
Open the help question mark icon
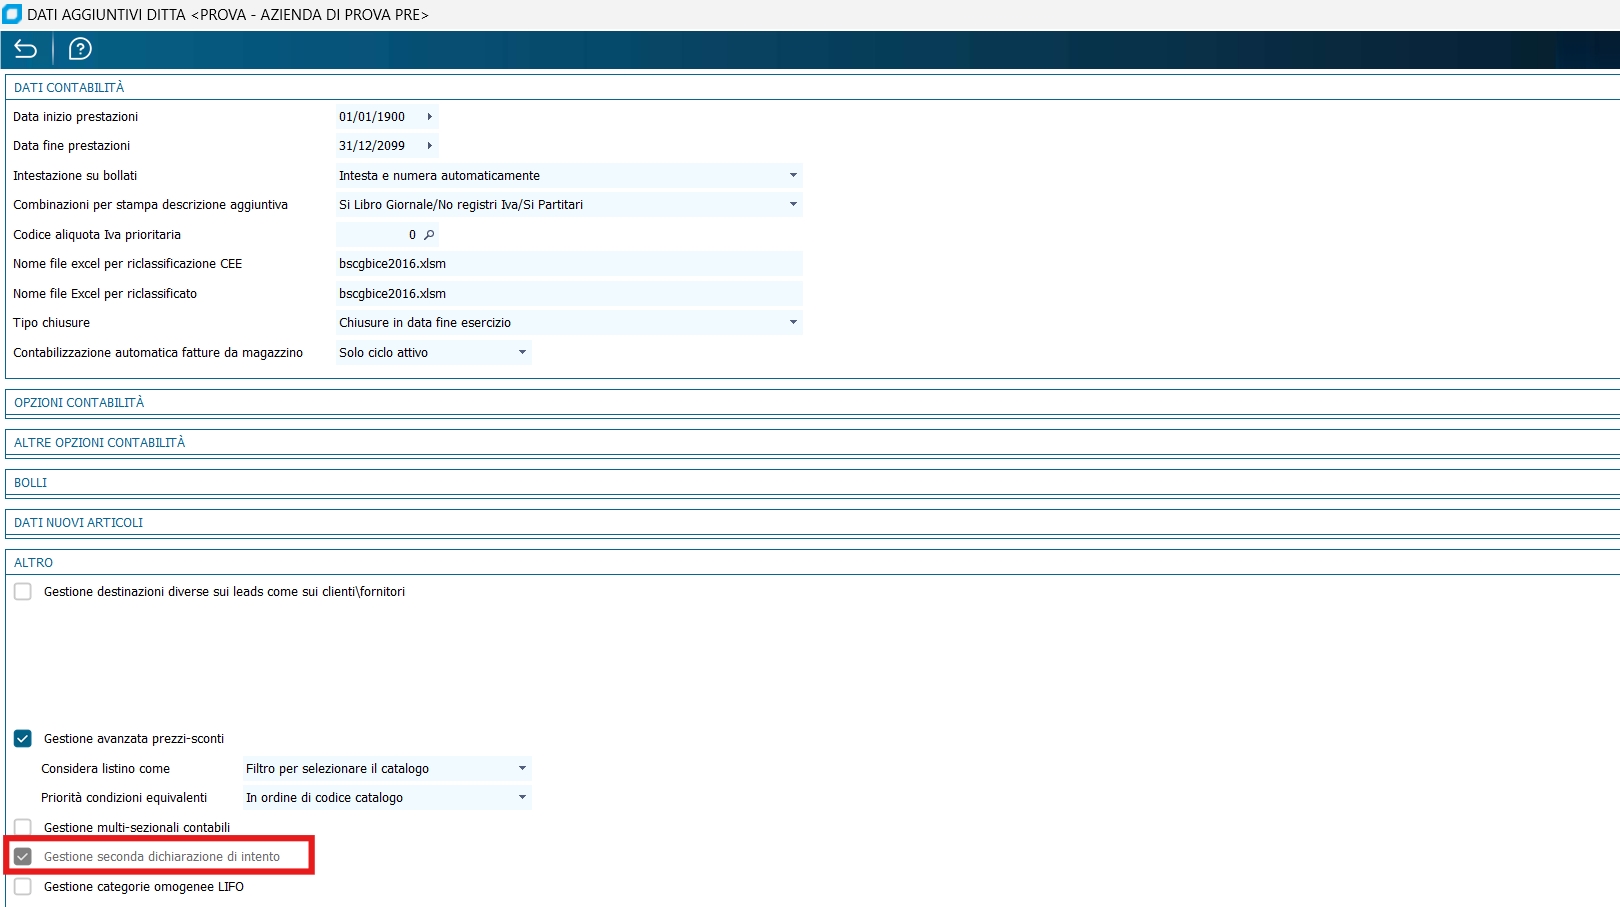[80, 49]
